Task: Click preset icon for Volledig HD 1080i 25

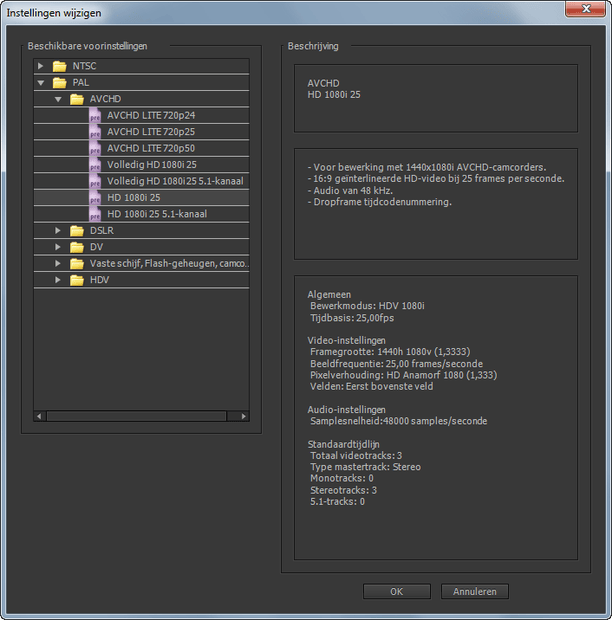Action: pyautogui.click(x=95, y=165)
